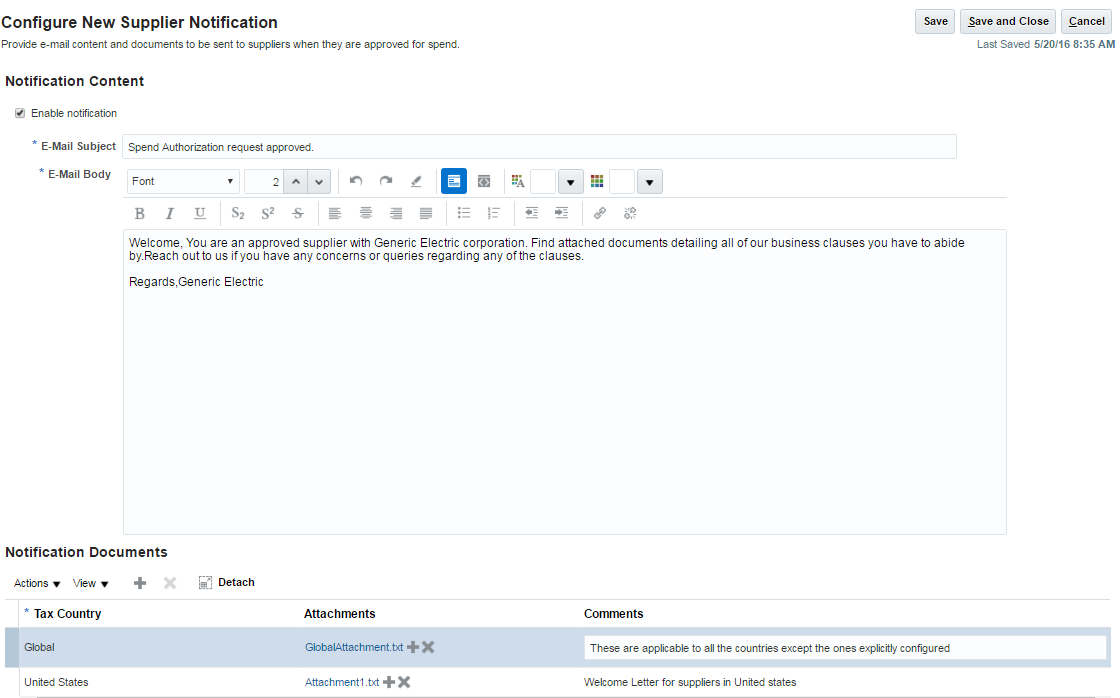The height and width of the screenshot is (698, 1120).
Task: Click inside the E-Mail Body text area
Action: 564,382
